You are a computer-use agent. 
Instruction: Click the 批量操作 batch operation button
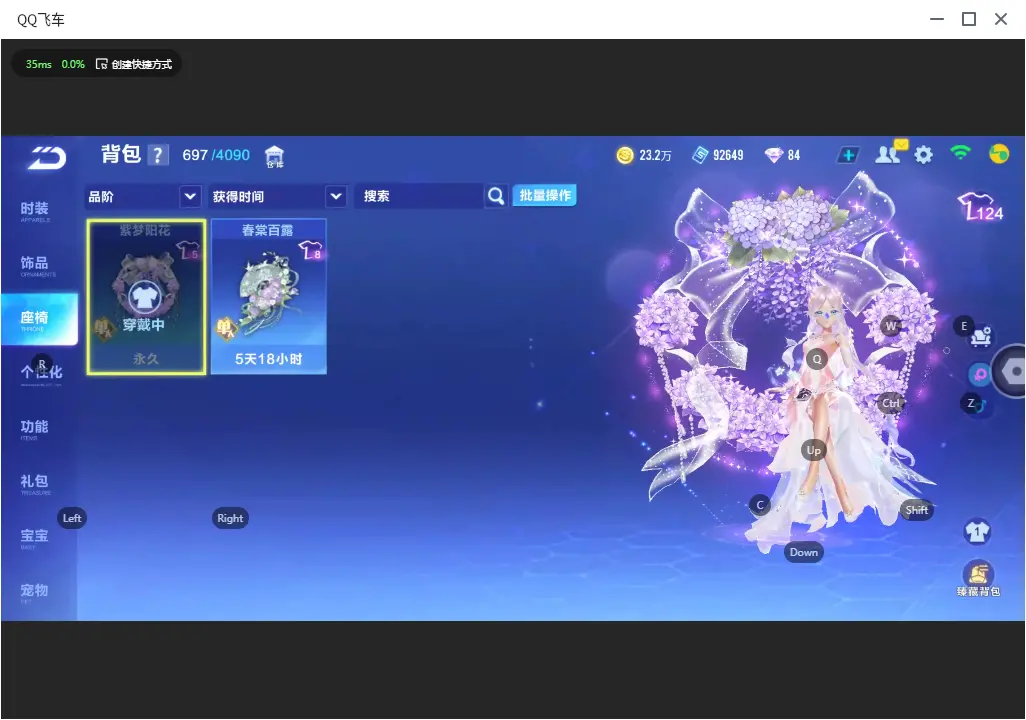click(544, 195)
